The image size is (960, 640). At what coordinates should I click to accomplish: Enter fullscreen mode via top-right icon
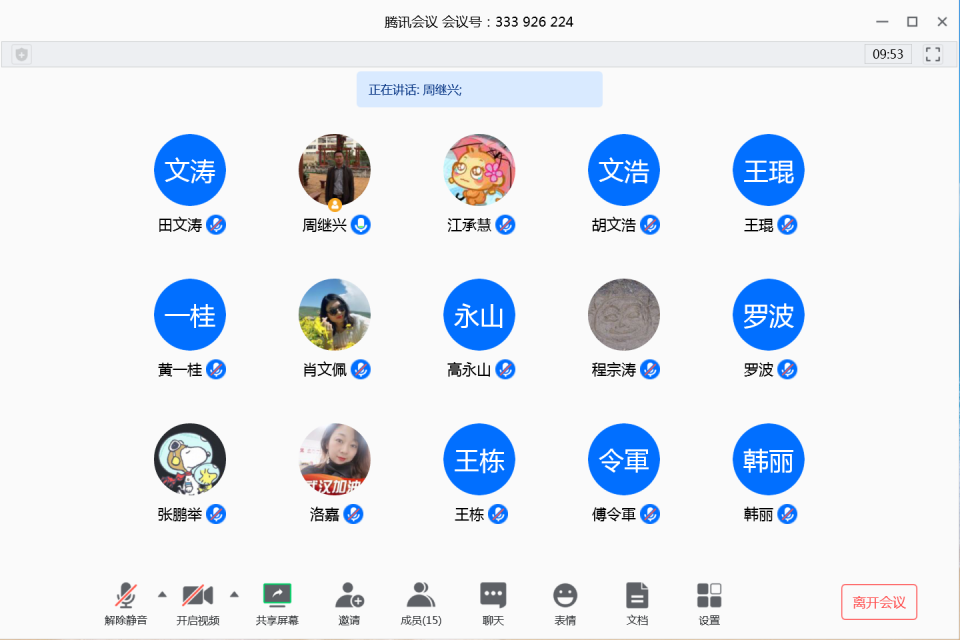click(x=932, y=54)
